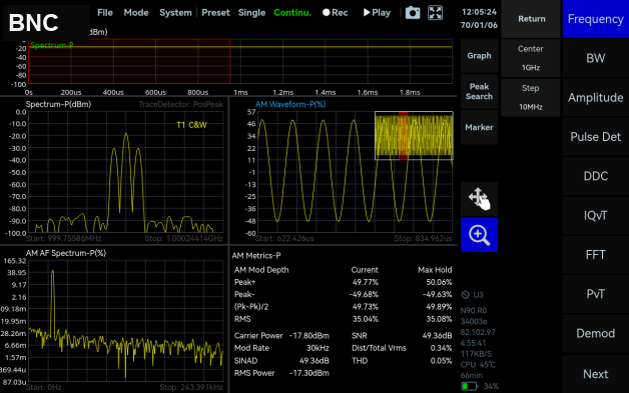The image size is (629, 393).
Task: Click the Stop: 243.391kHz label
Action: pos(191,387)
